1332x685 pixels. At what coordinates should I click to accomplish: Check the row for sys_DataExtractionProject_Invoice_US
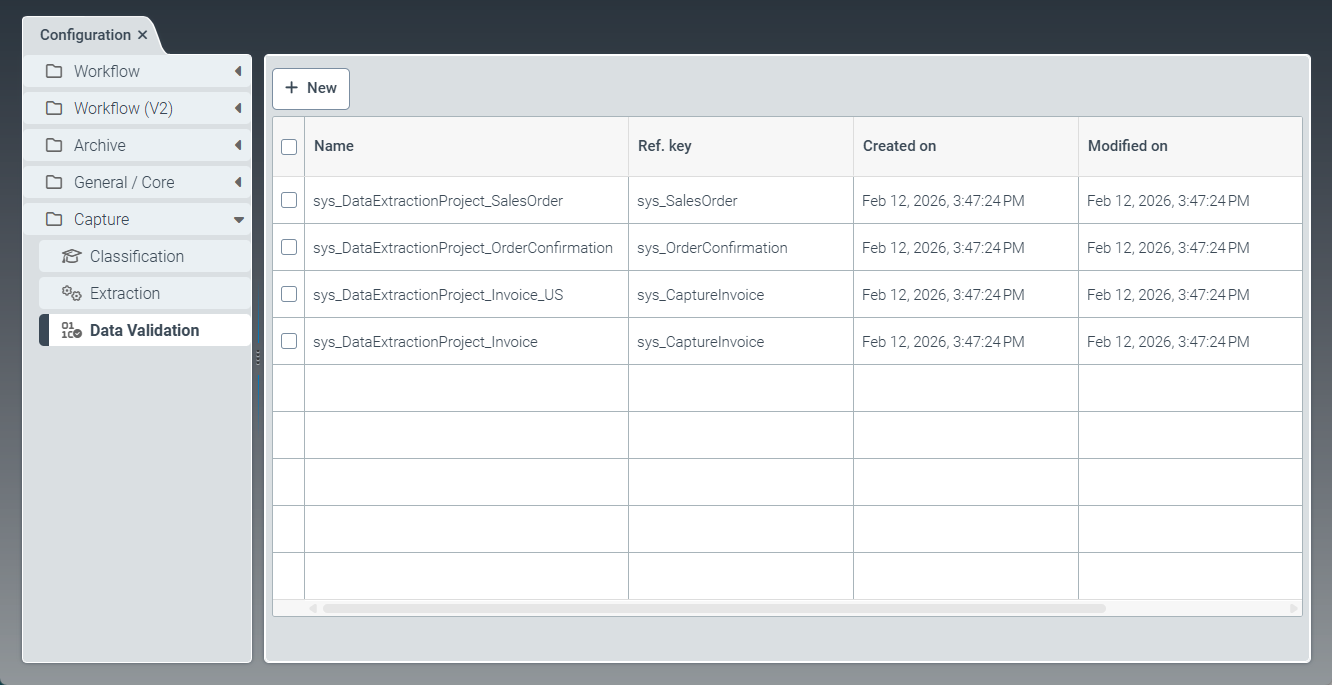288,294
